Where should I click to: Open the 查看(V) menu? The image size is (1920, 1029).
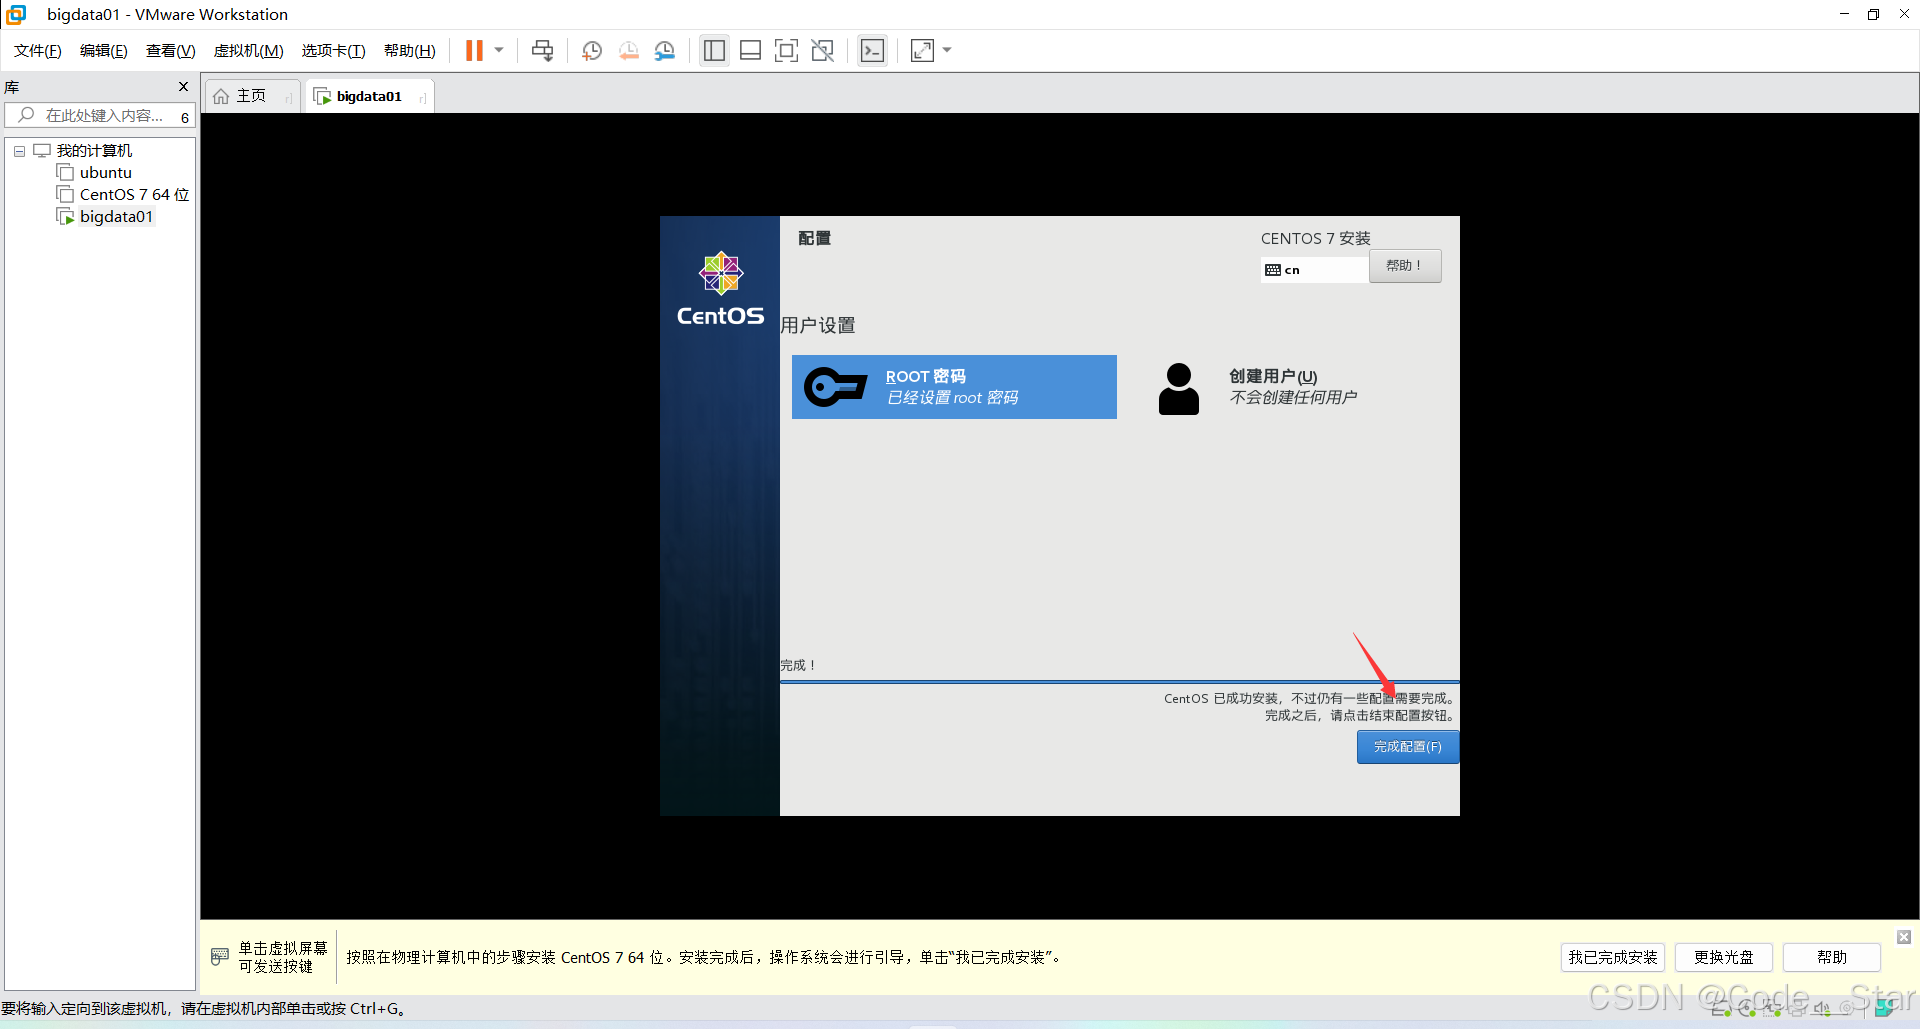click(x=170, y=51)
